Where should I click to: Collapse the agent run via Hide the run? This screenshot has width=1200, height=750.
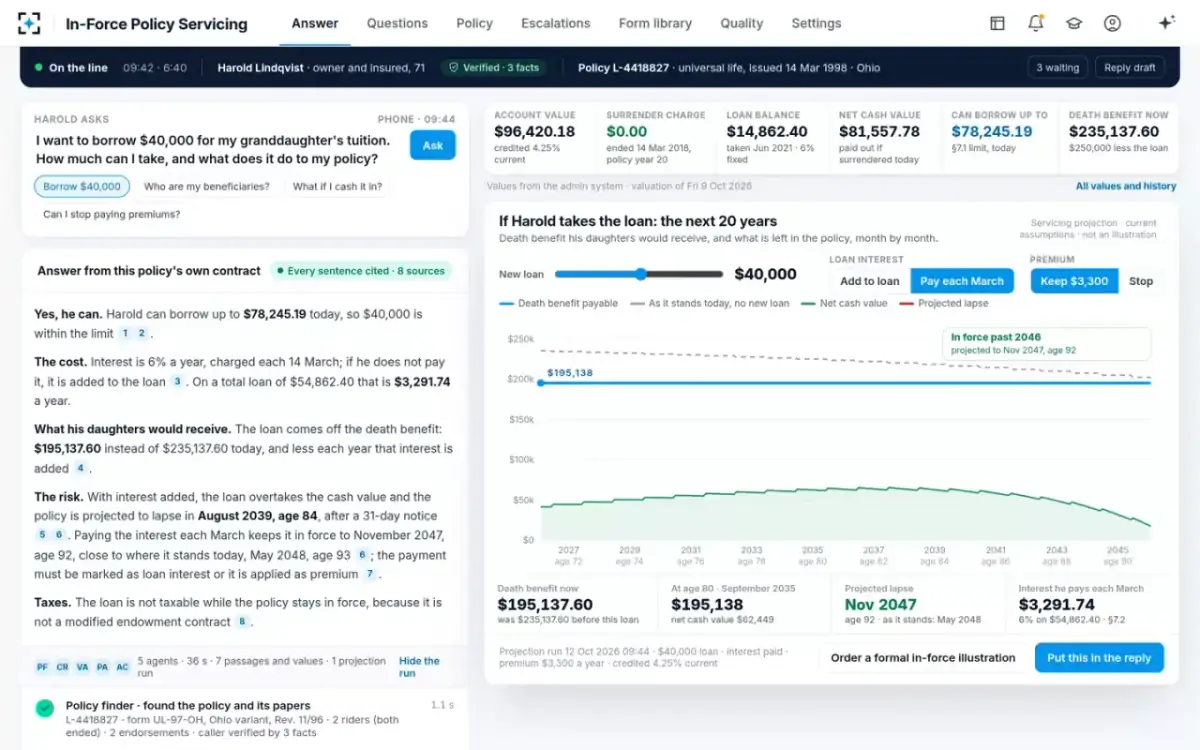pos(419,667)
